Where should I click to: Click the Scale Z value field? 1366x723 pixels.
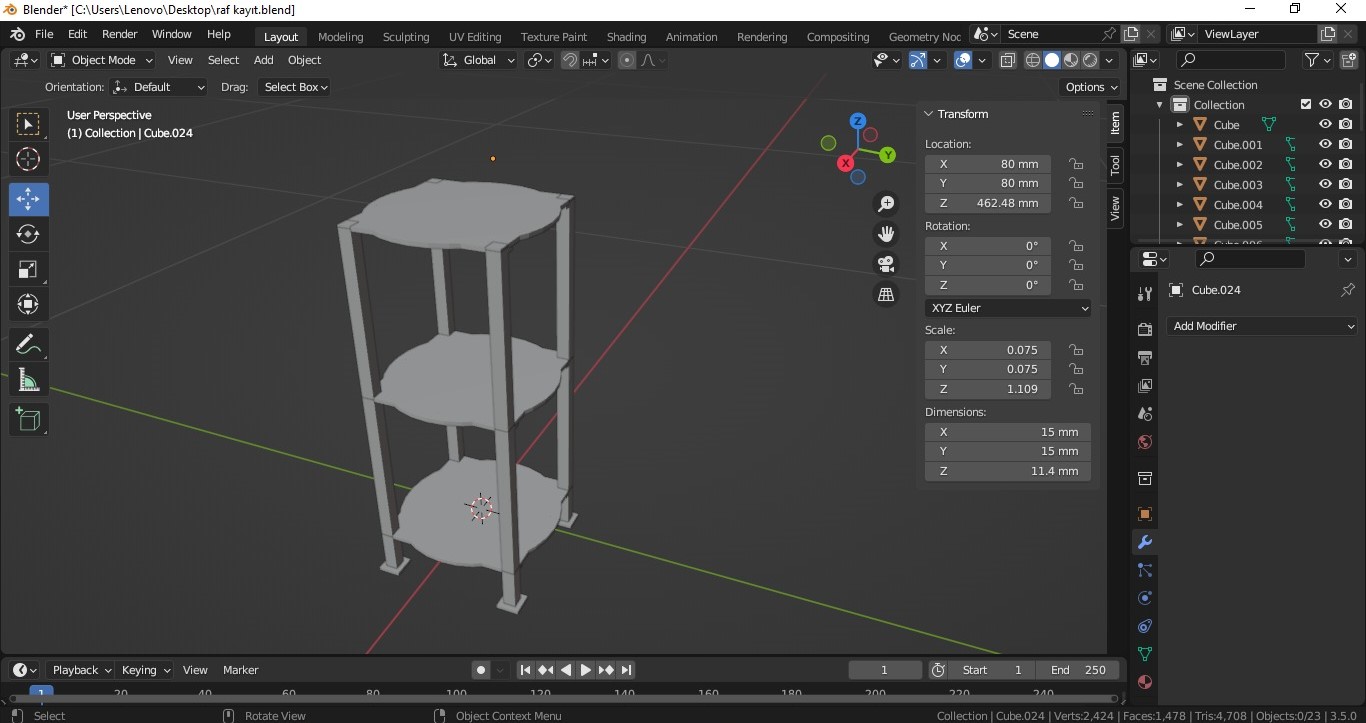coord(988,389)
